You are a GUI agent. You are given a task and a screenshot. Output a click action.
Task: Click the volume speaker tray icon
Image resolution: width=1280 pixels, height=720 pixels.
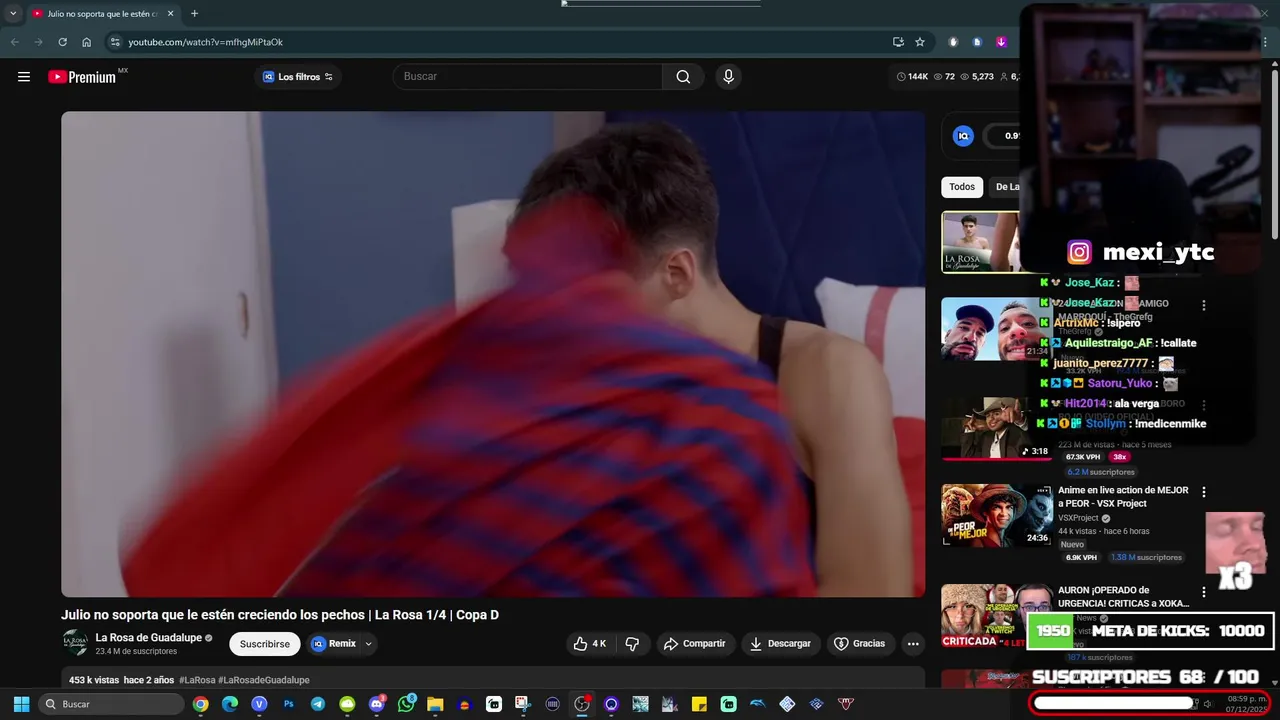(1208, 704)
